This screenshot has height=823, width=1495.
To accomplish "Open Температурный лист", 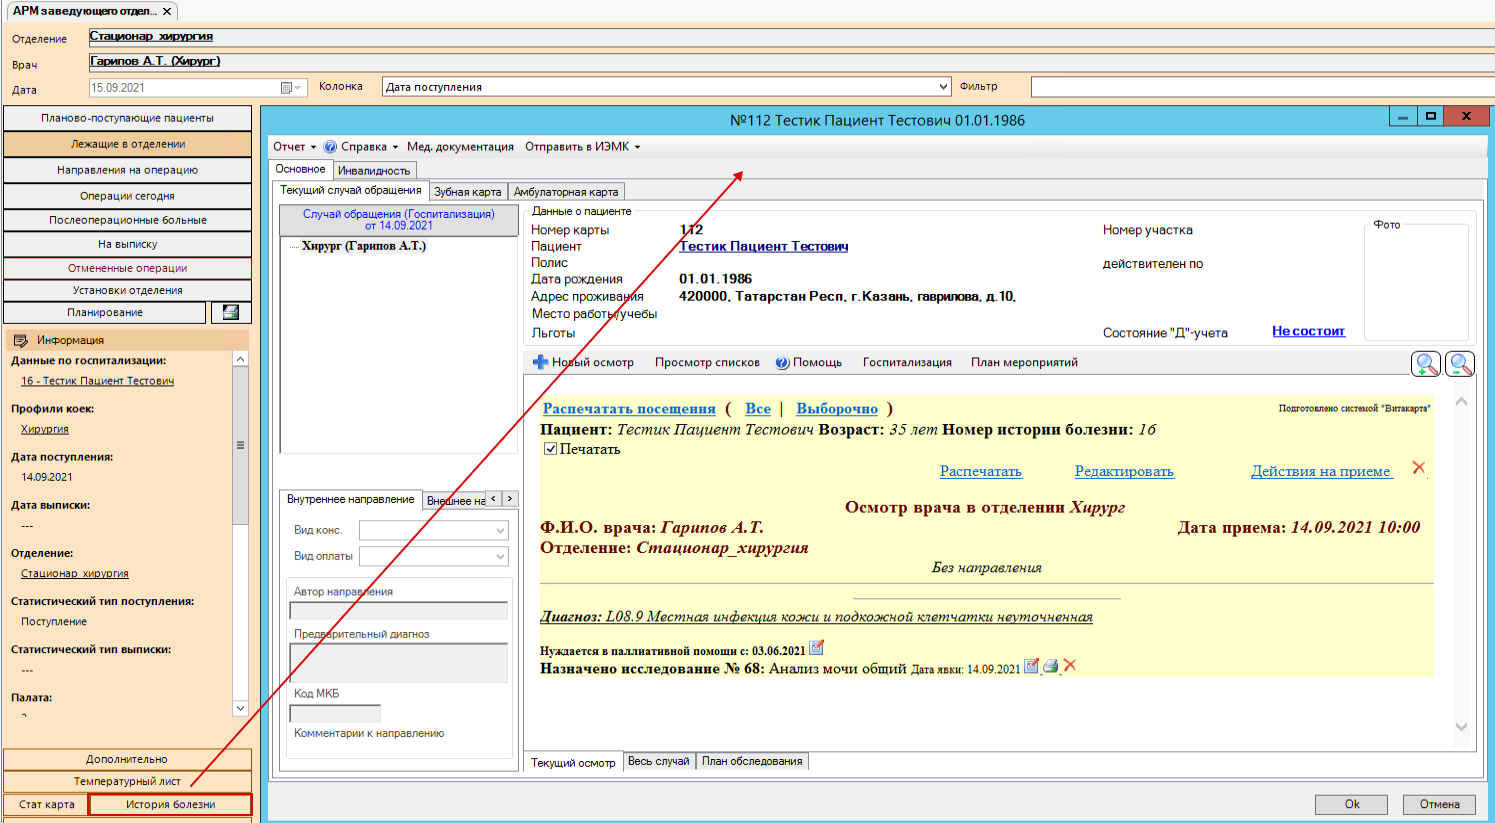I will click(x=127, y=781).
